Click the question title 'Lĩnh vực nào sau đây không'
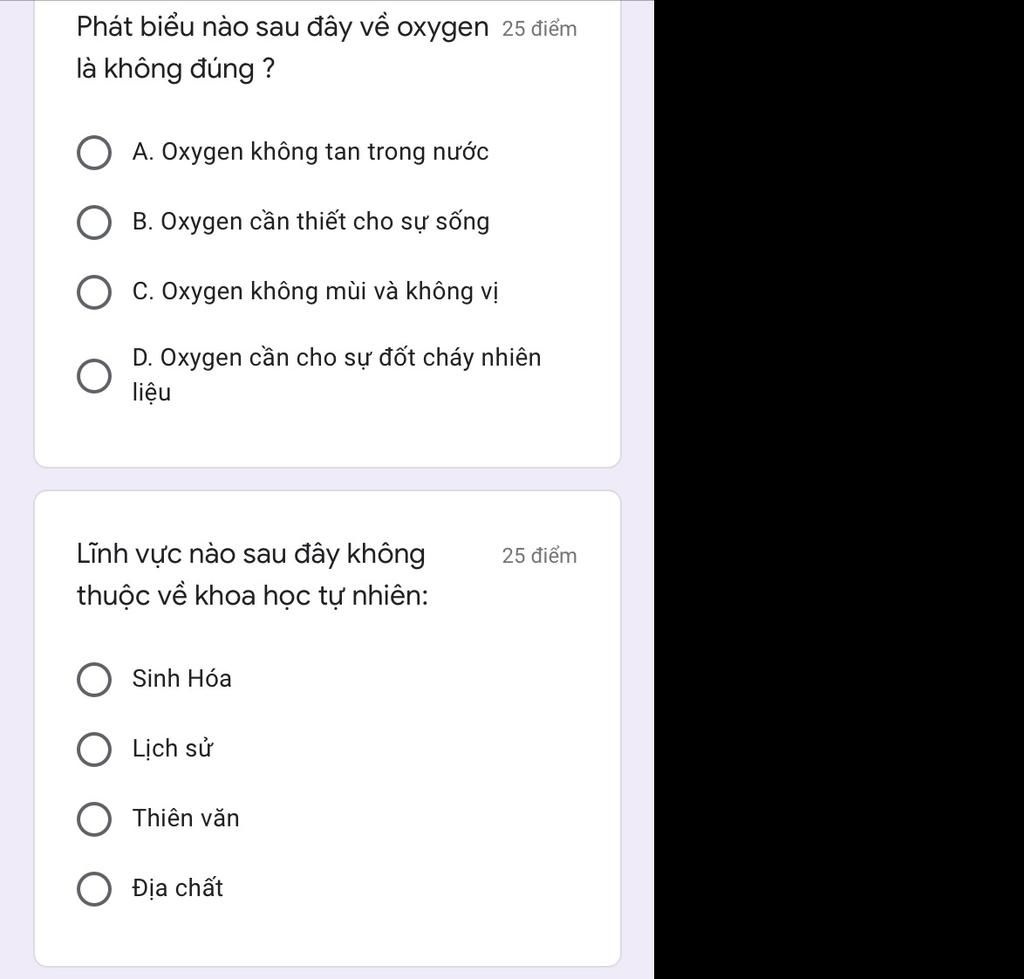This screenshot has width=1024, height=979. point(251,554)
